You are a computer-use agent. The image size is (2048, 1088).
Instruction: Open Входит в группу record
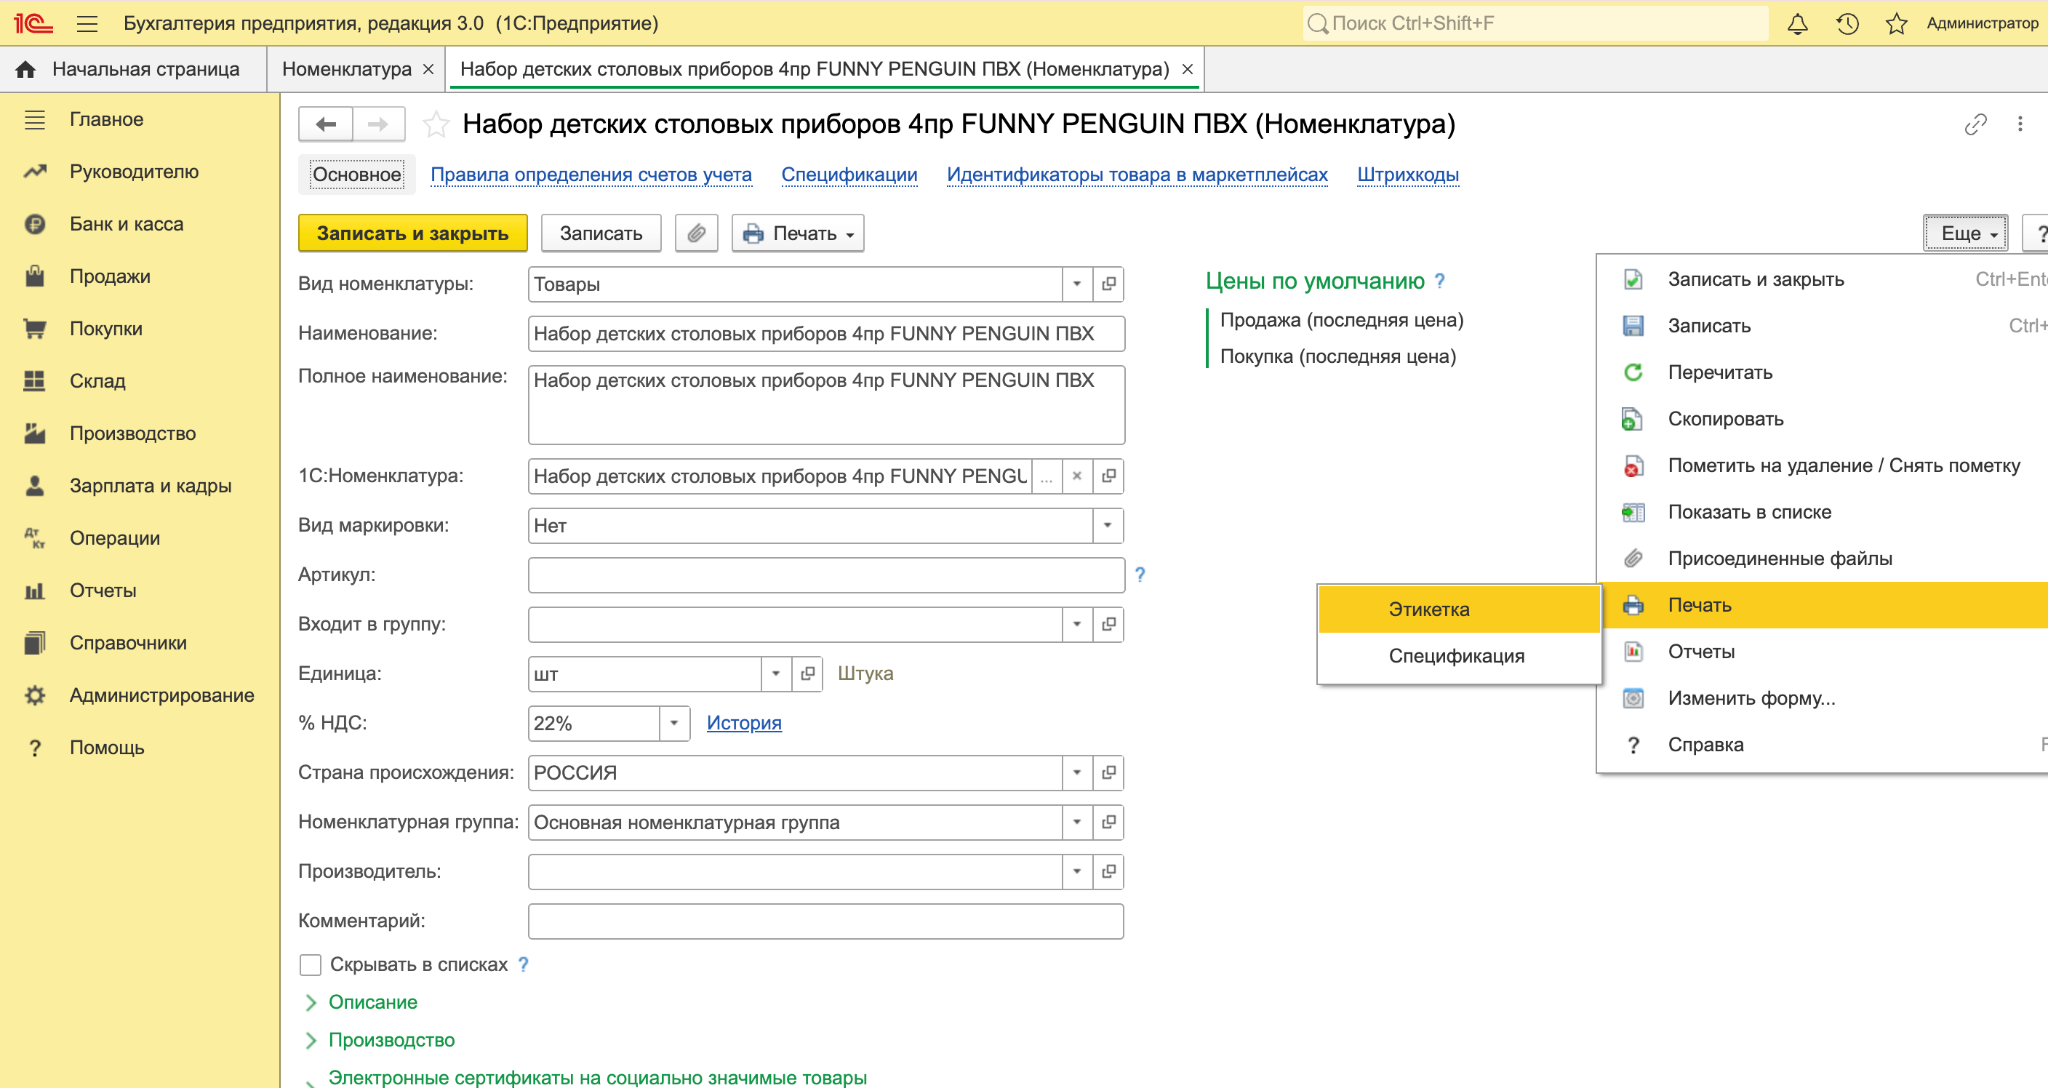click(x=1108, y=624)
